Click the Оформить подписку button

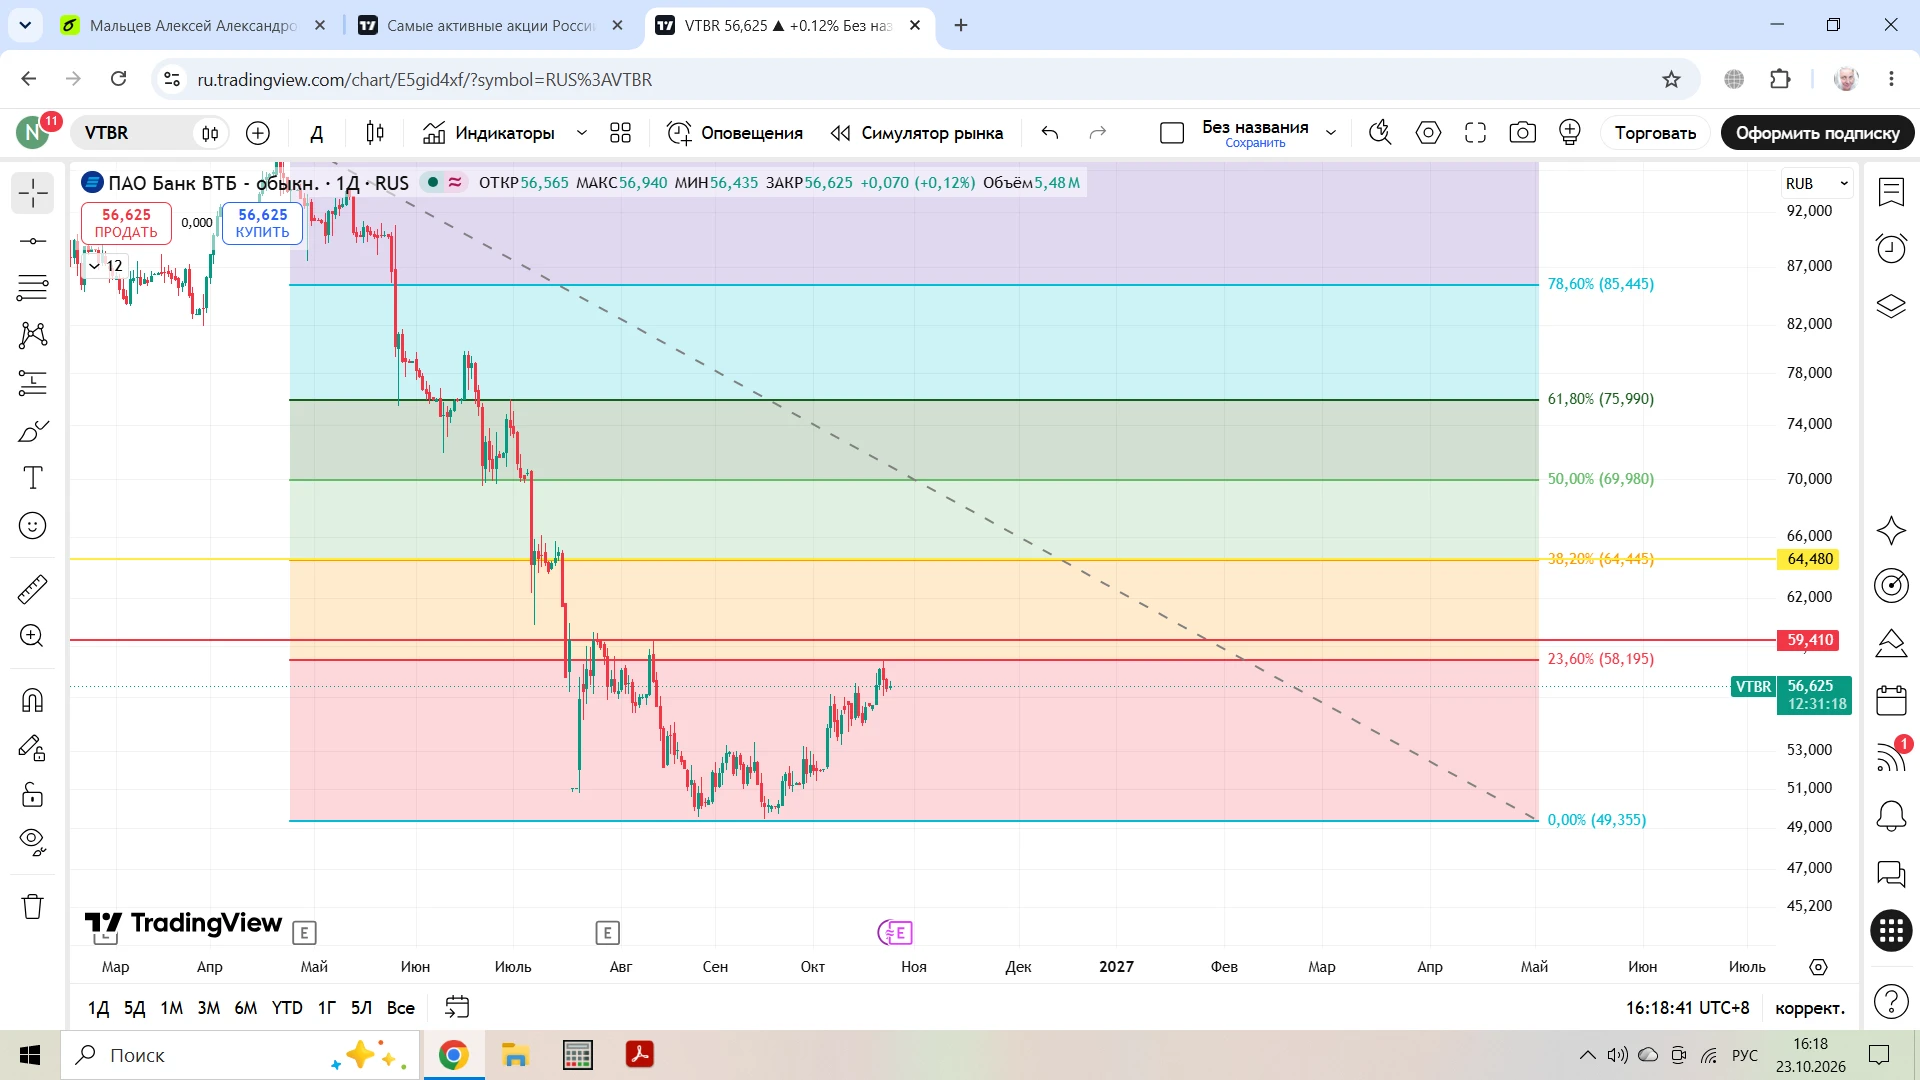tap(1817, 133)
